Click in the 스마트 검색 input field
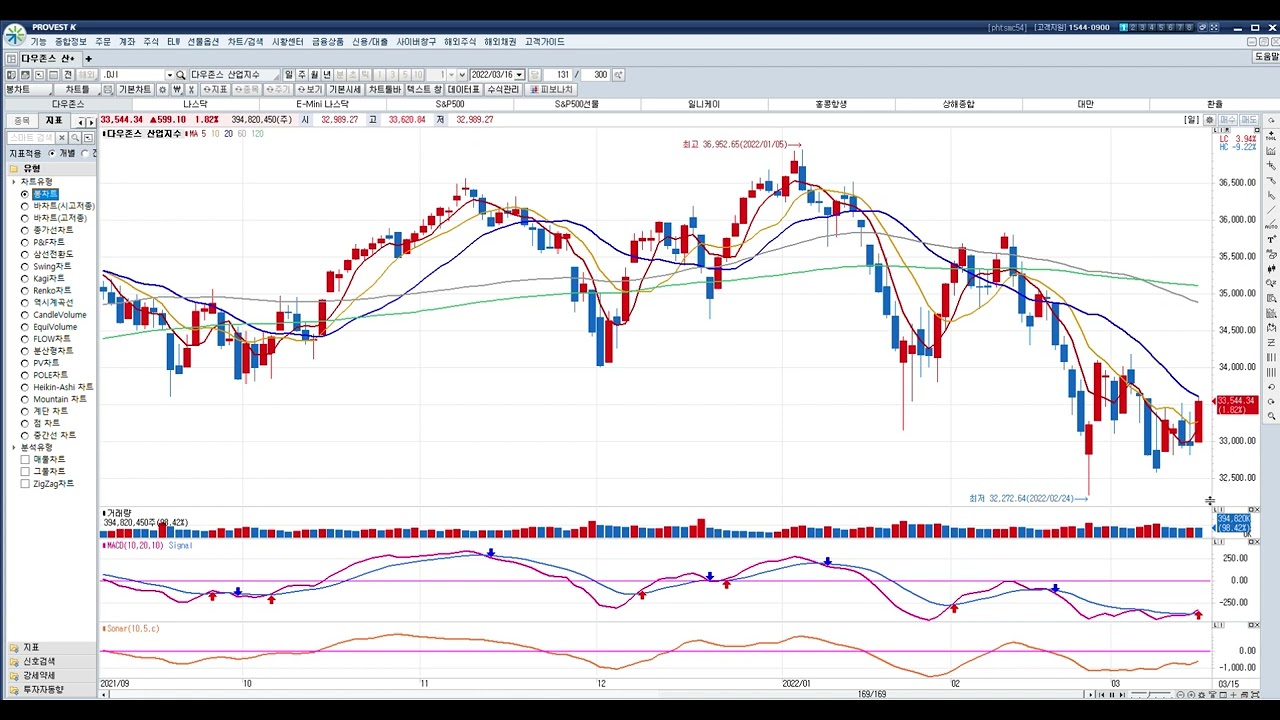1280x720 pixels. 30,138
